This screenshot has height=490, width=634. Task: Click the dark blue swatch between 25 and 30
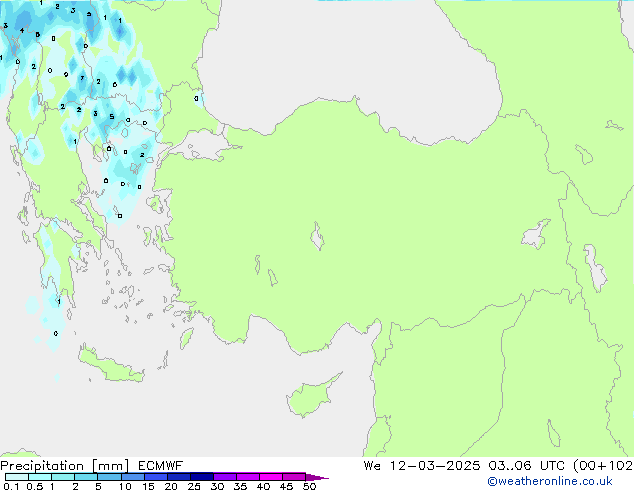204,477
